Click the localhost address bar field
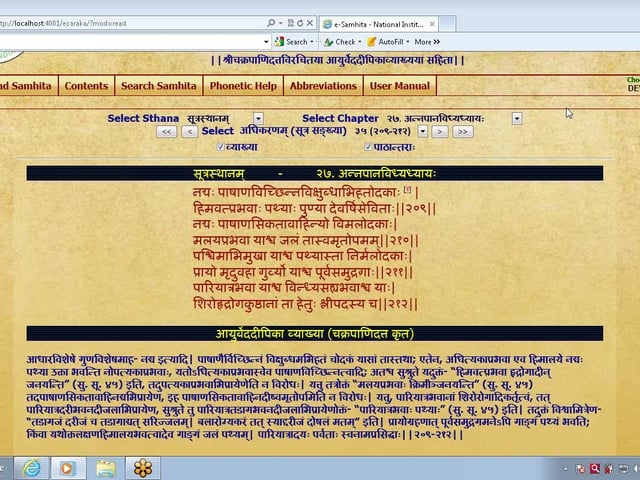Screen dimensions: 640x480 coord(130,22)
